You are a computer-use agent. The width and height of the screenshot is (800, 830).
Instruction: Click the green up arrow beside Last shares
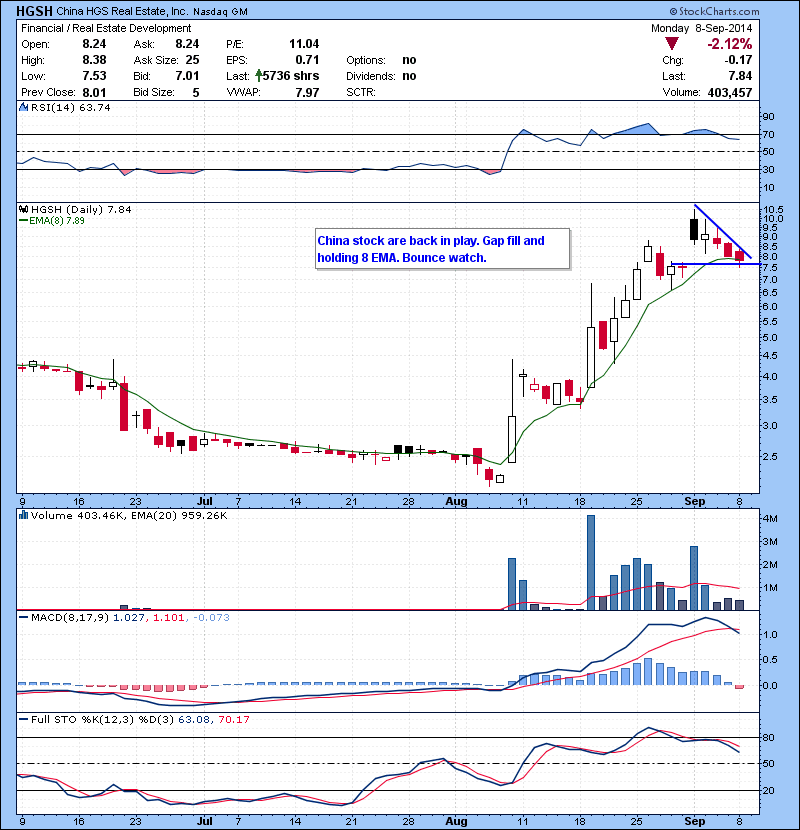coord(258,75)
